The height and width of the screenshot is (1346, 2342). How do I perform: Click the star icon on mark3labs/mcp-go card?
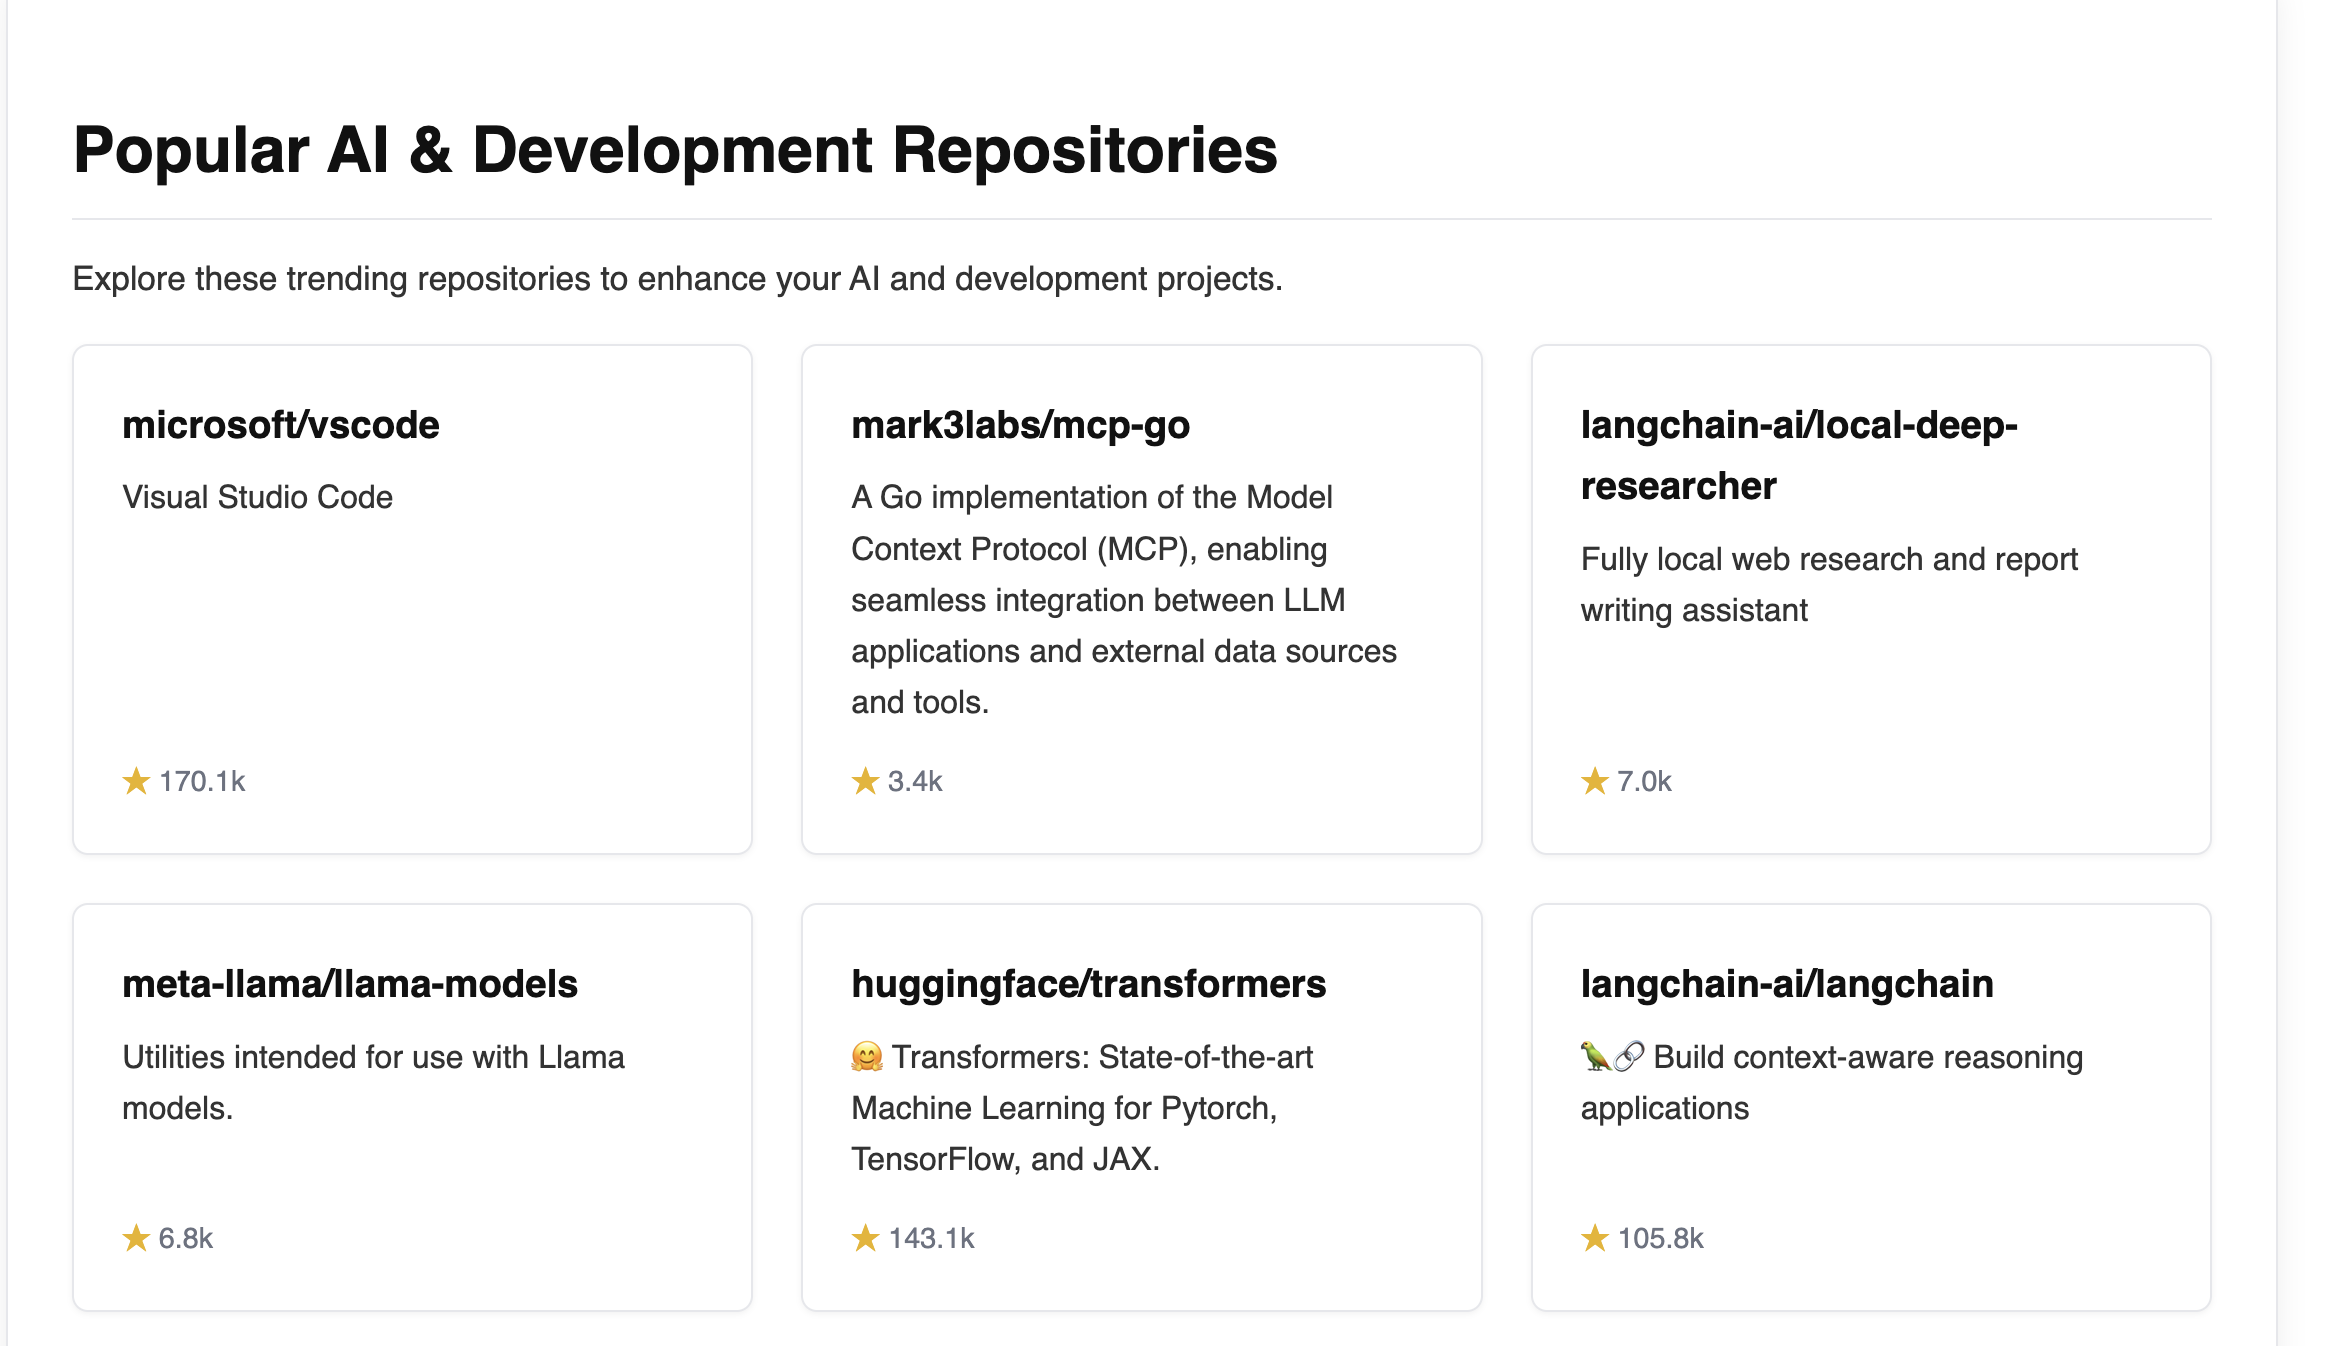pyautogui.click(x=865, y=781)
